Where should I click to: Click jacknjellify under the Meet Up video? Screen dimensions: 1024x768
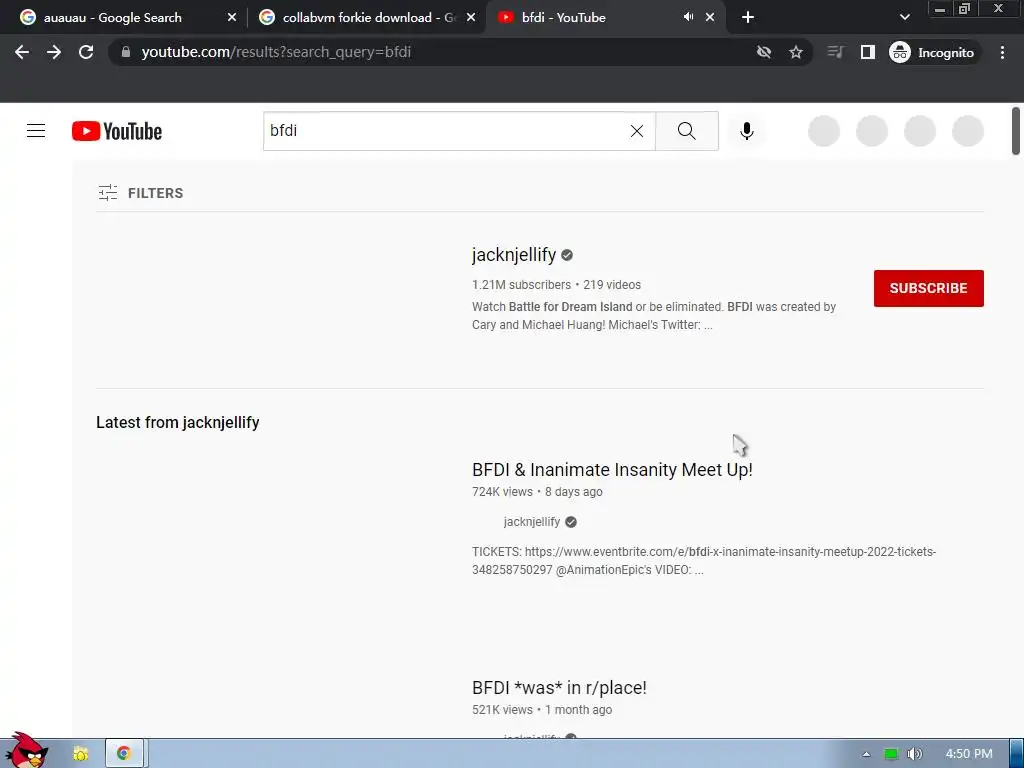point(532,522)
